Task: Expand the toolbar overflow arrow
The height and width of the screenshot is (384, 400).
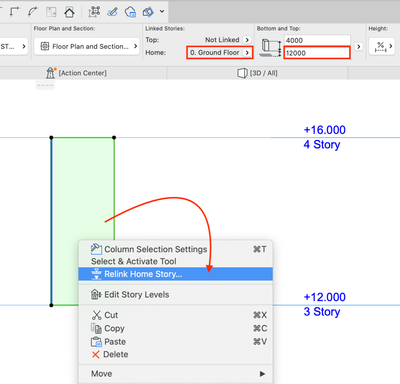Action: coord(162,11)
